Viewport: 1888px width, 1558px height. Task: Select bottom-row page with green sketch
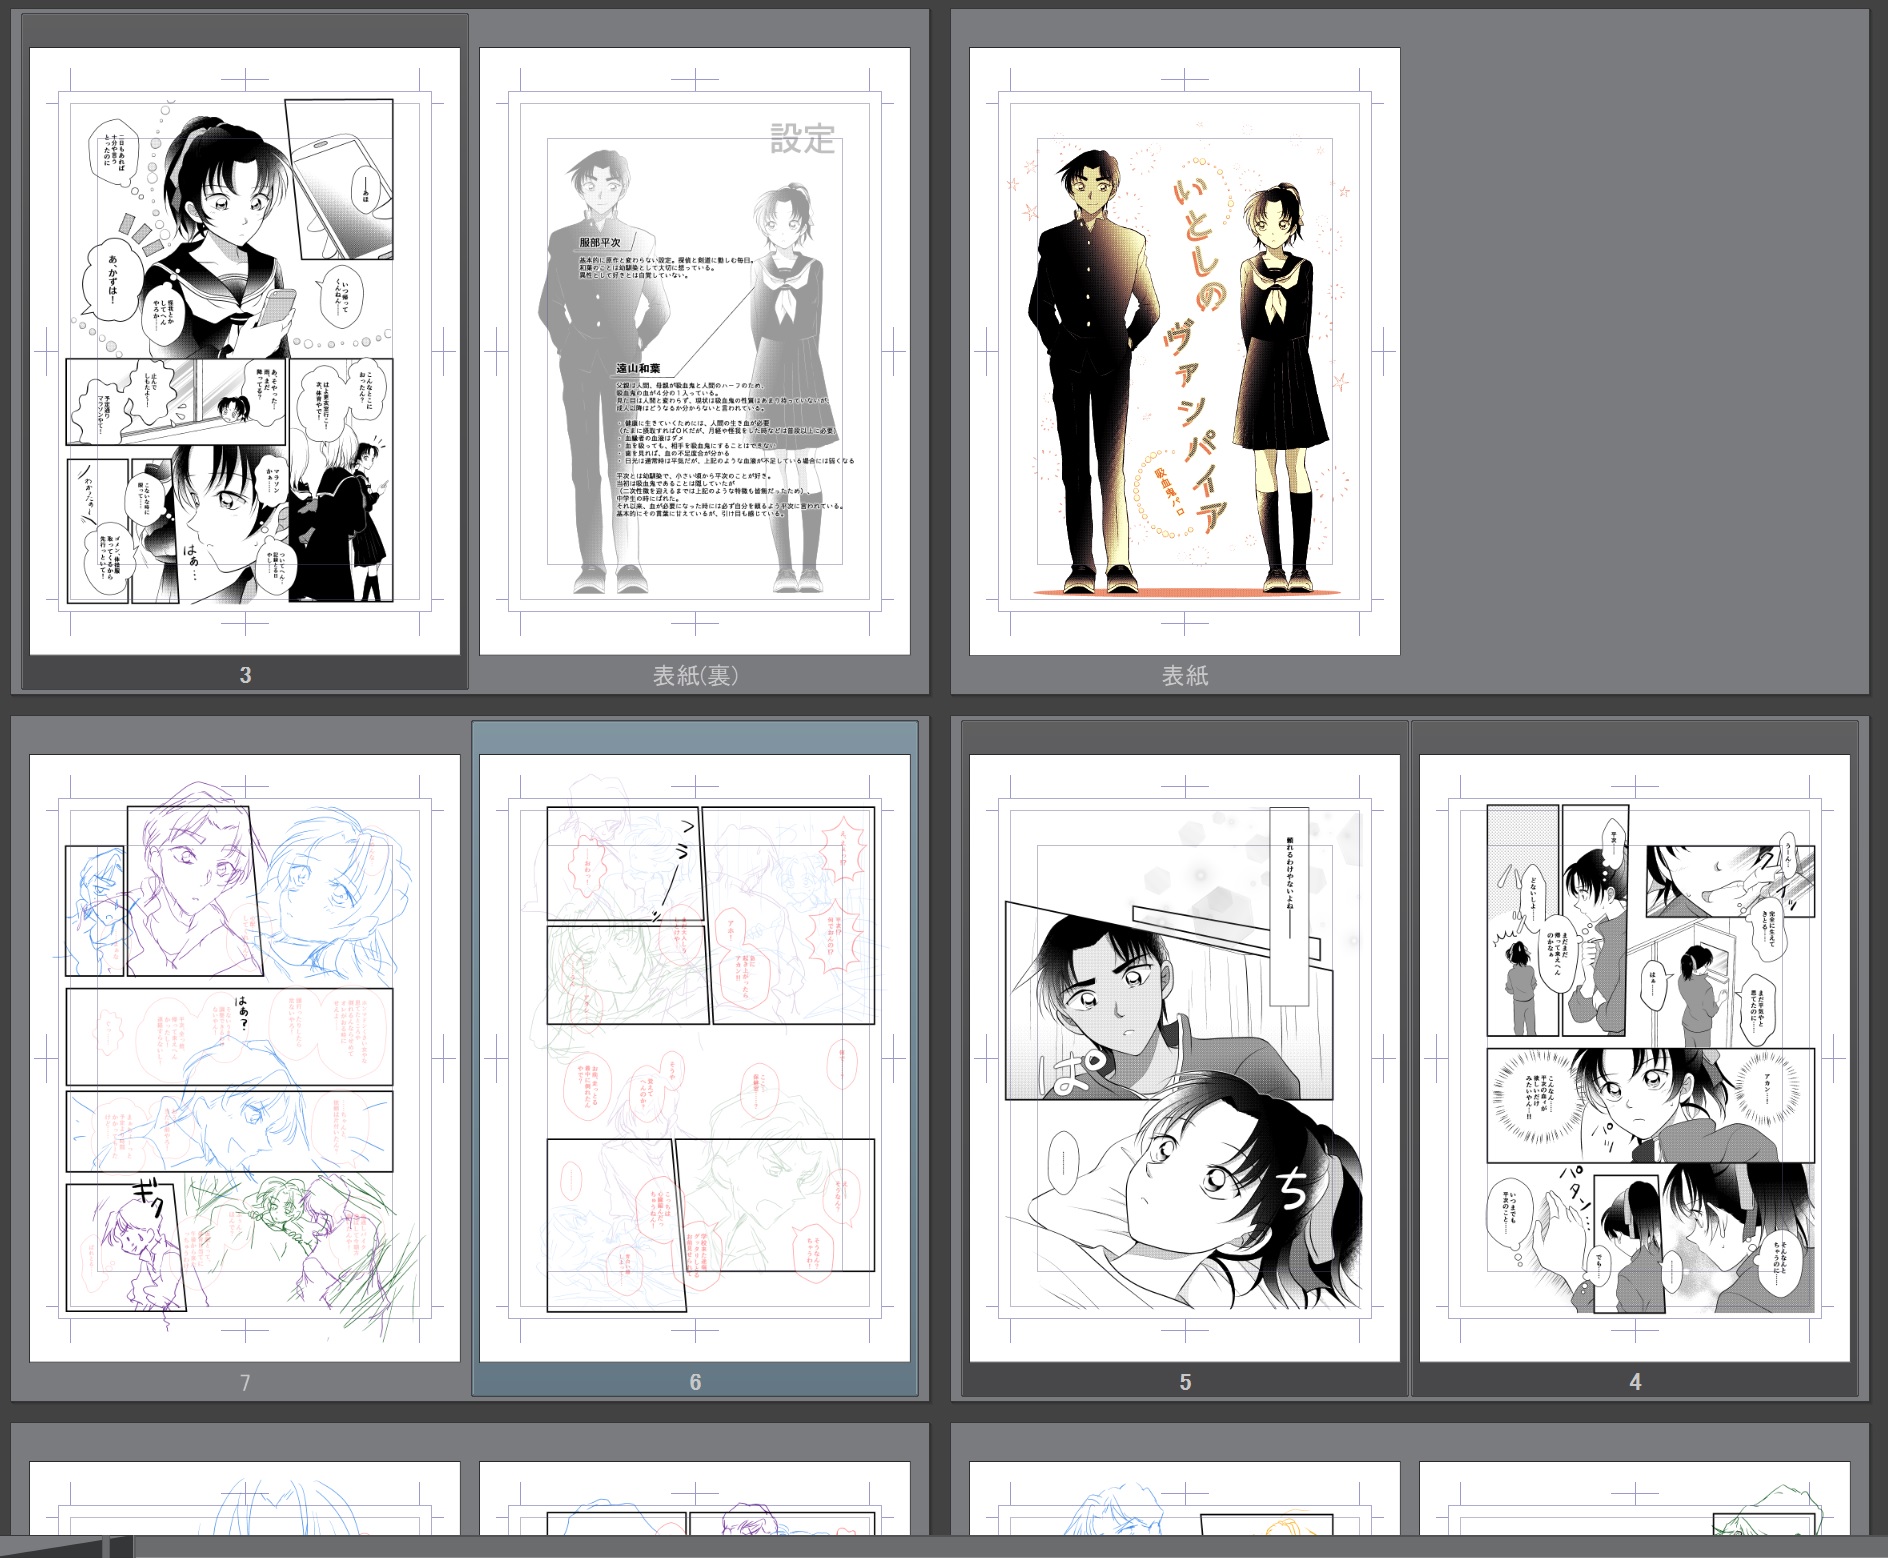pyautogui.click(x=1635, y=1498)
